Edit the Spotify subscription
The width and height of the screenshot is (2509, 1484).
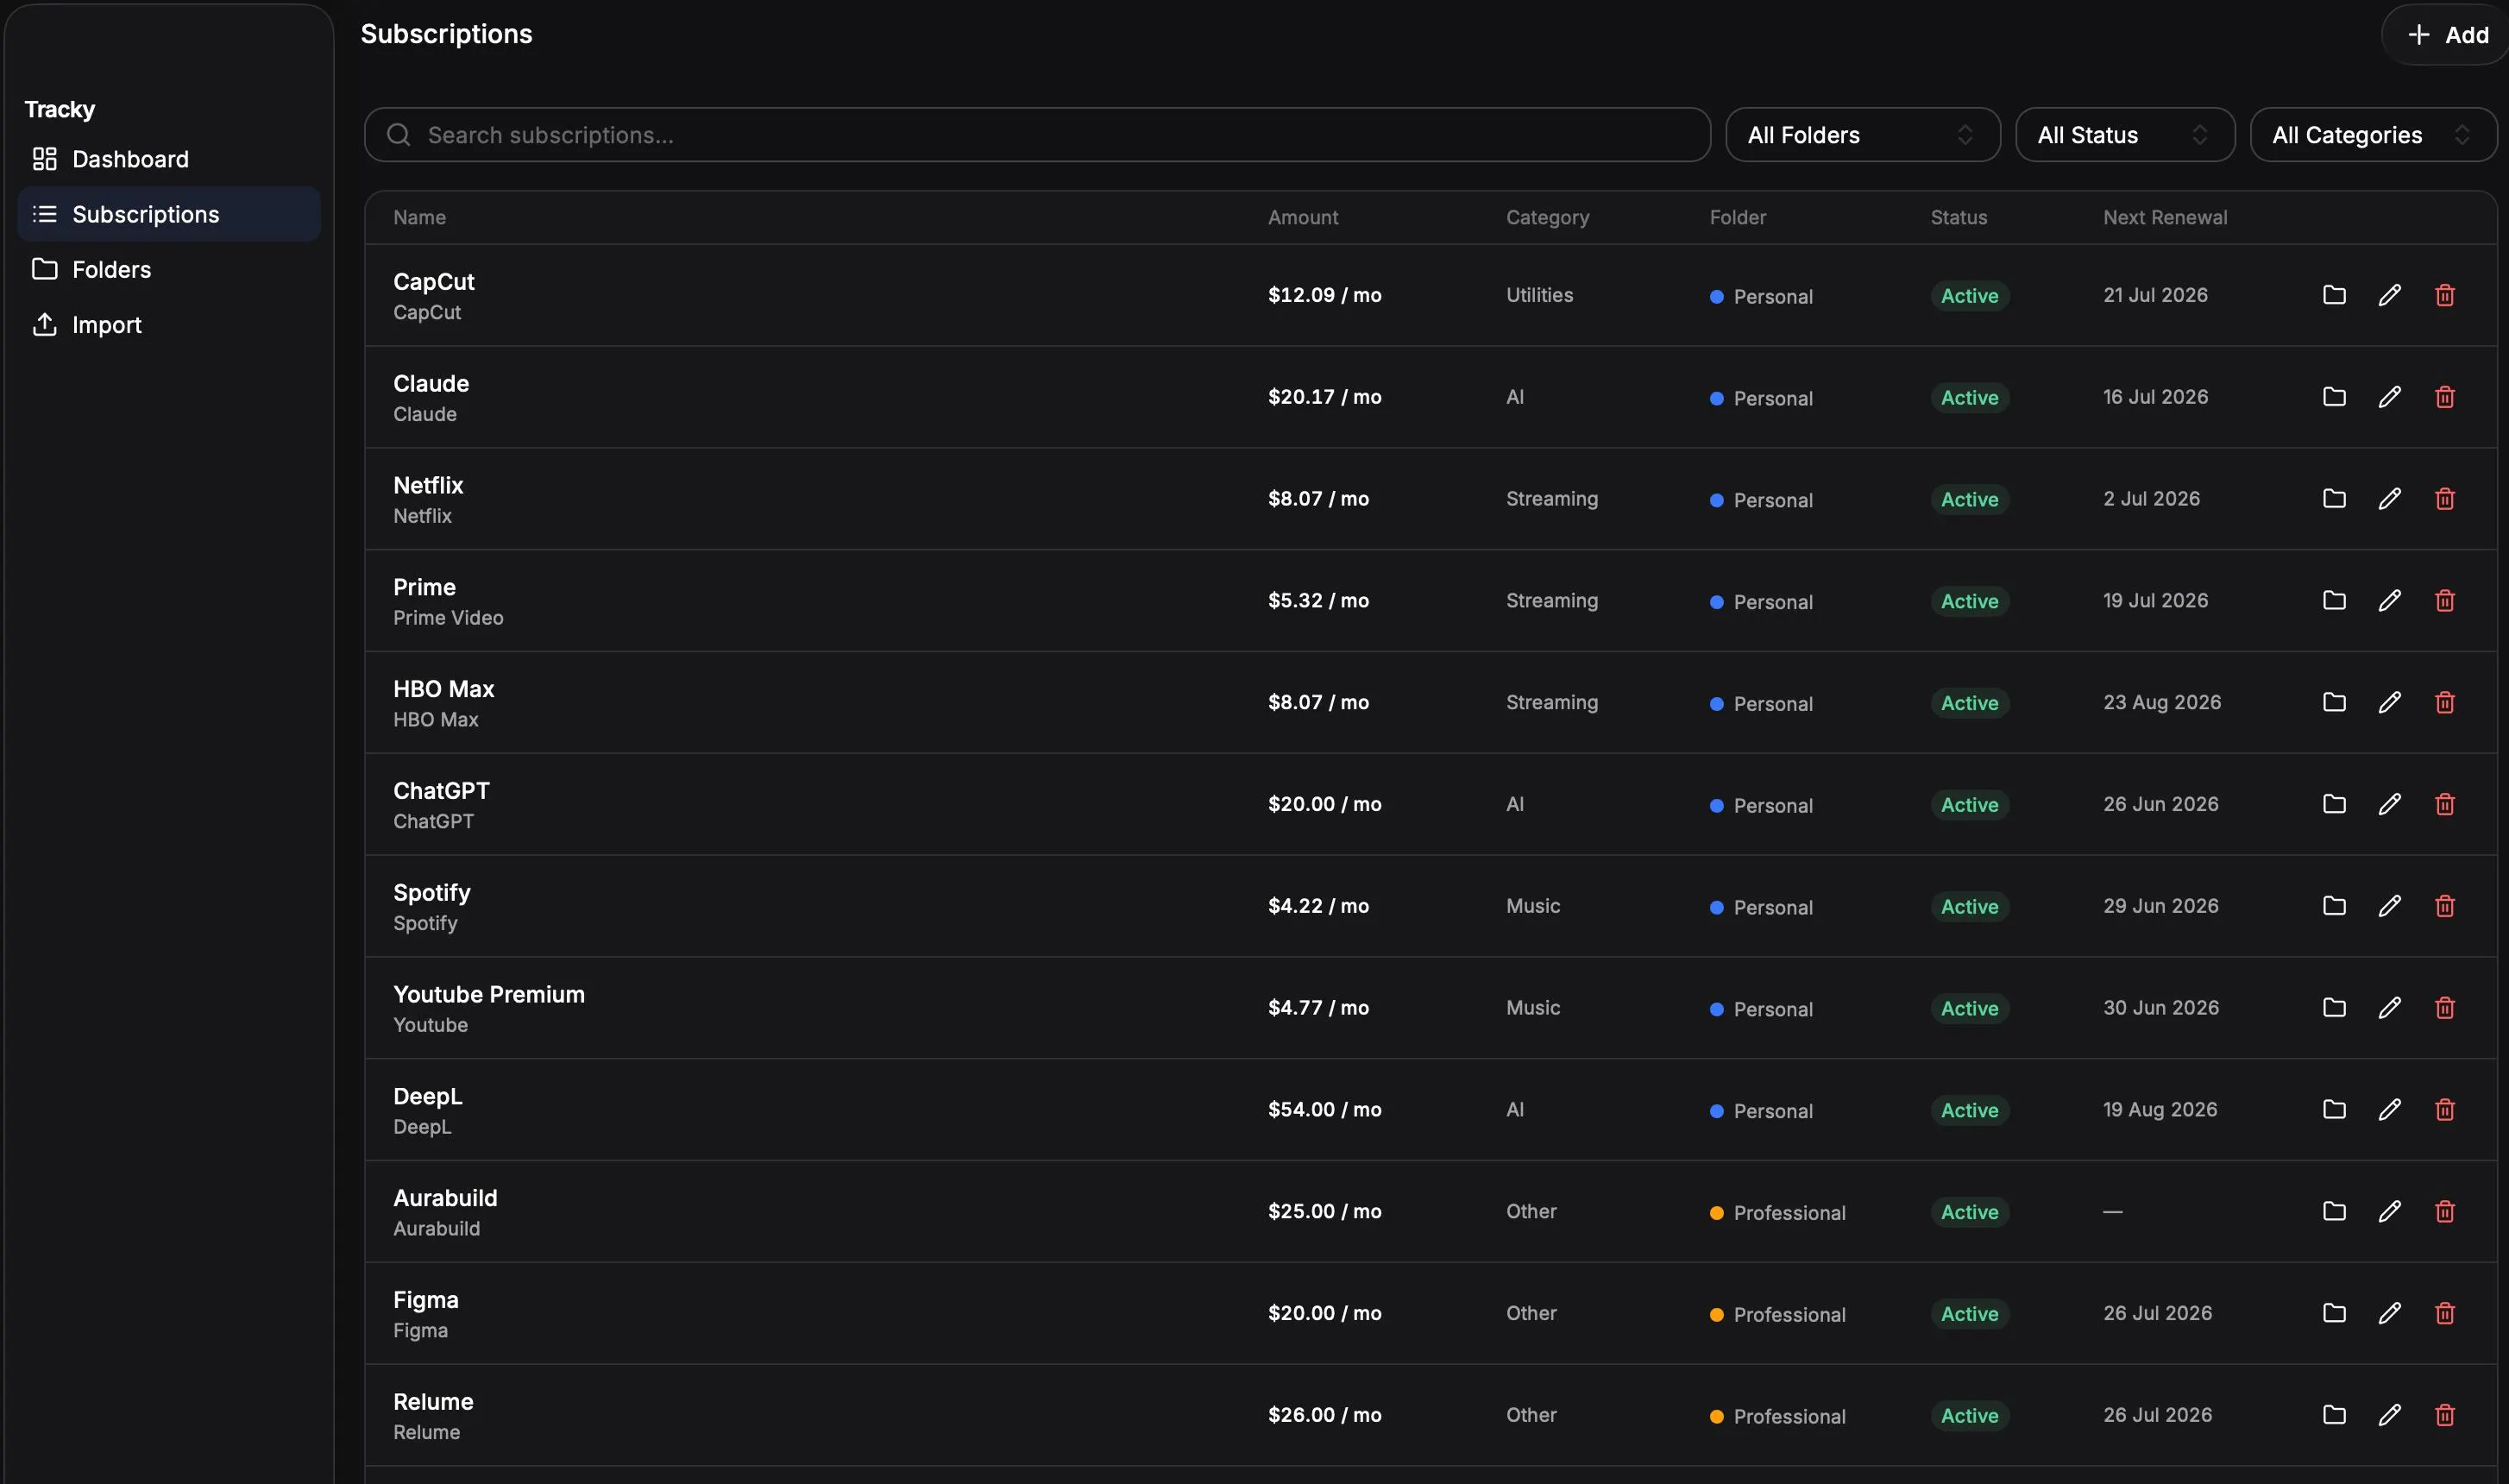point(2389,906)
